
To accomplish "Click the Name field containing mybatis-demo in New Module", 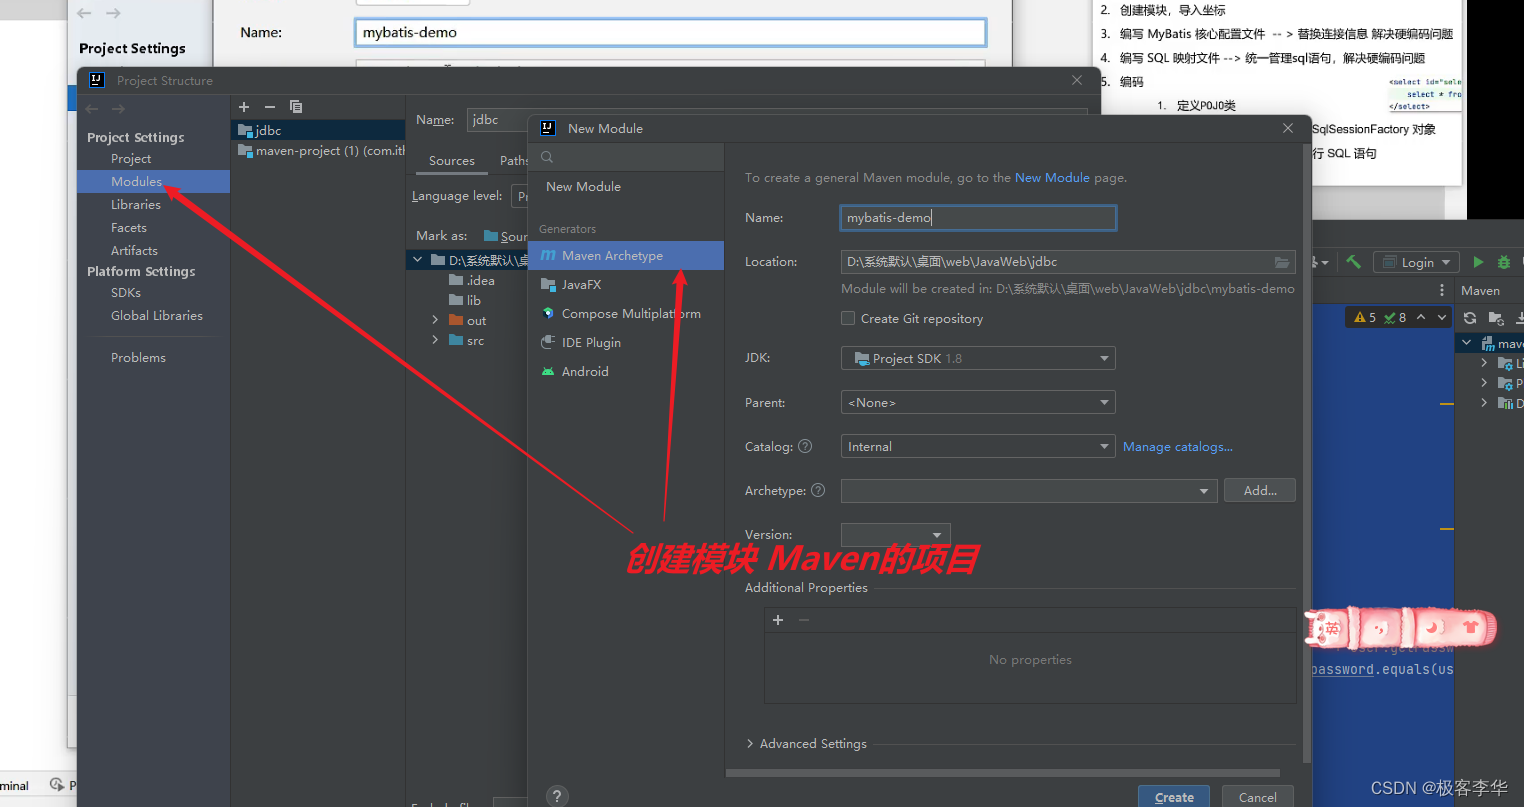I will [x=978, y=218].
